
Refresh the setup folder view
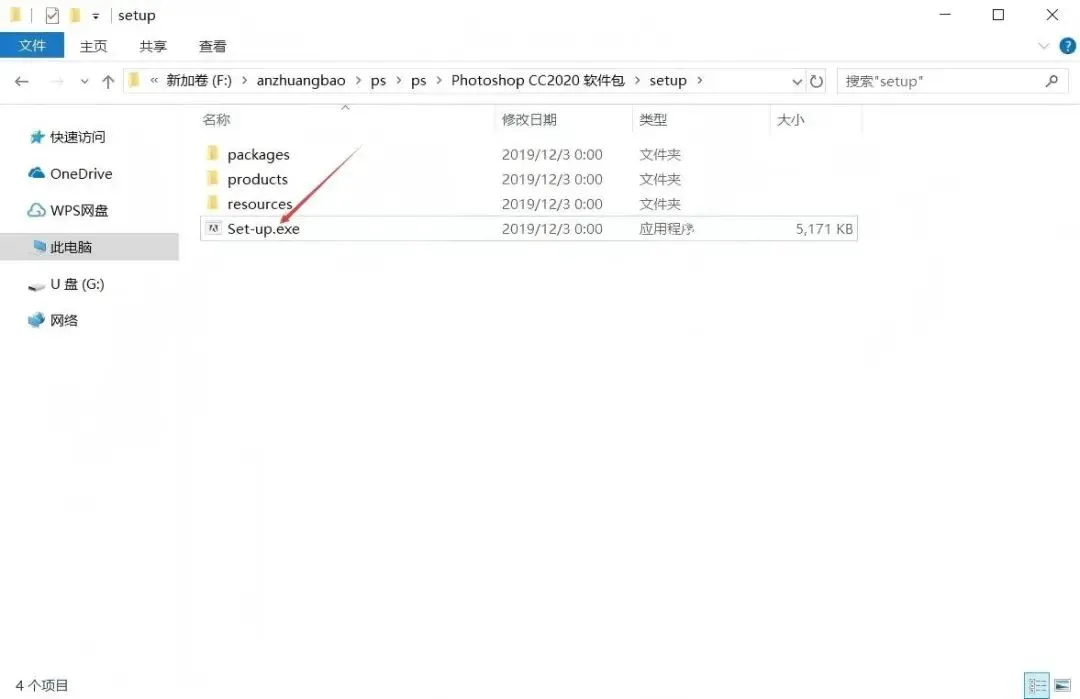816,81
